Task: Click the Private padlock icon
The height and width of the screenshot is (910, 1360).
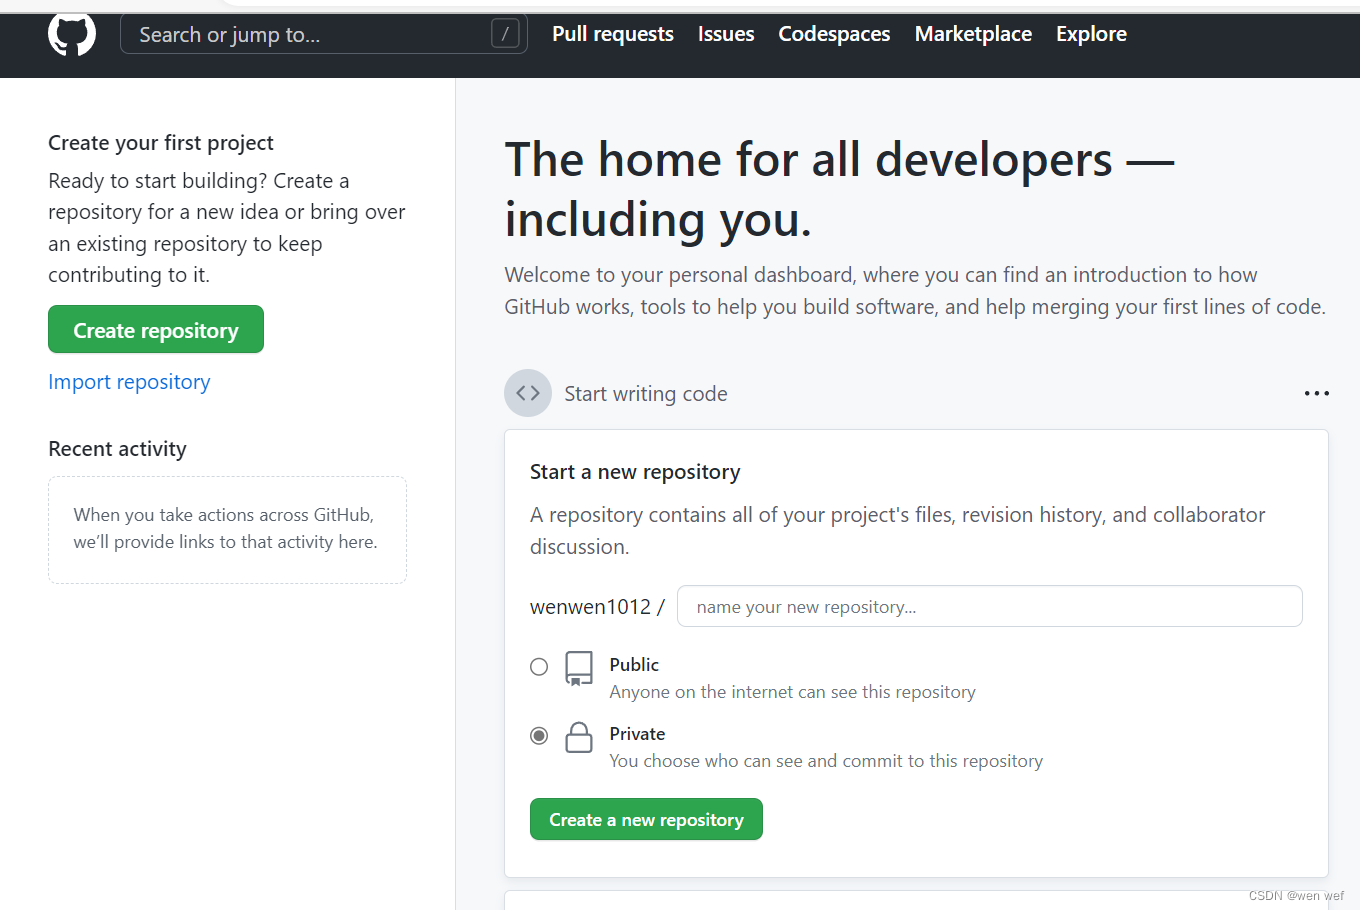Action: click(579, 737)
